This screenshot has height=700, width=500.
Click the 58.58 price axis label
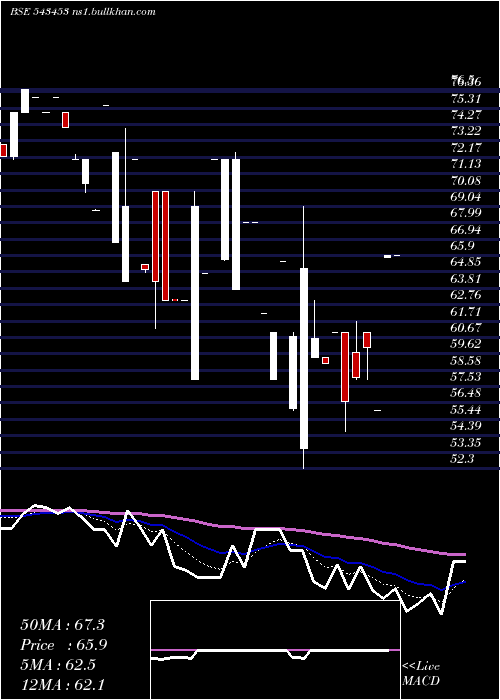(466, 360)
